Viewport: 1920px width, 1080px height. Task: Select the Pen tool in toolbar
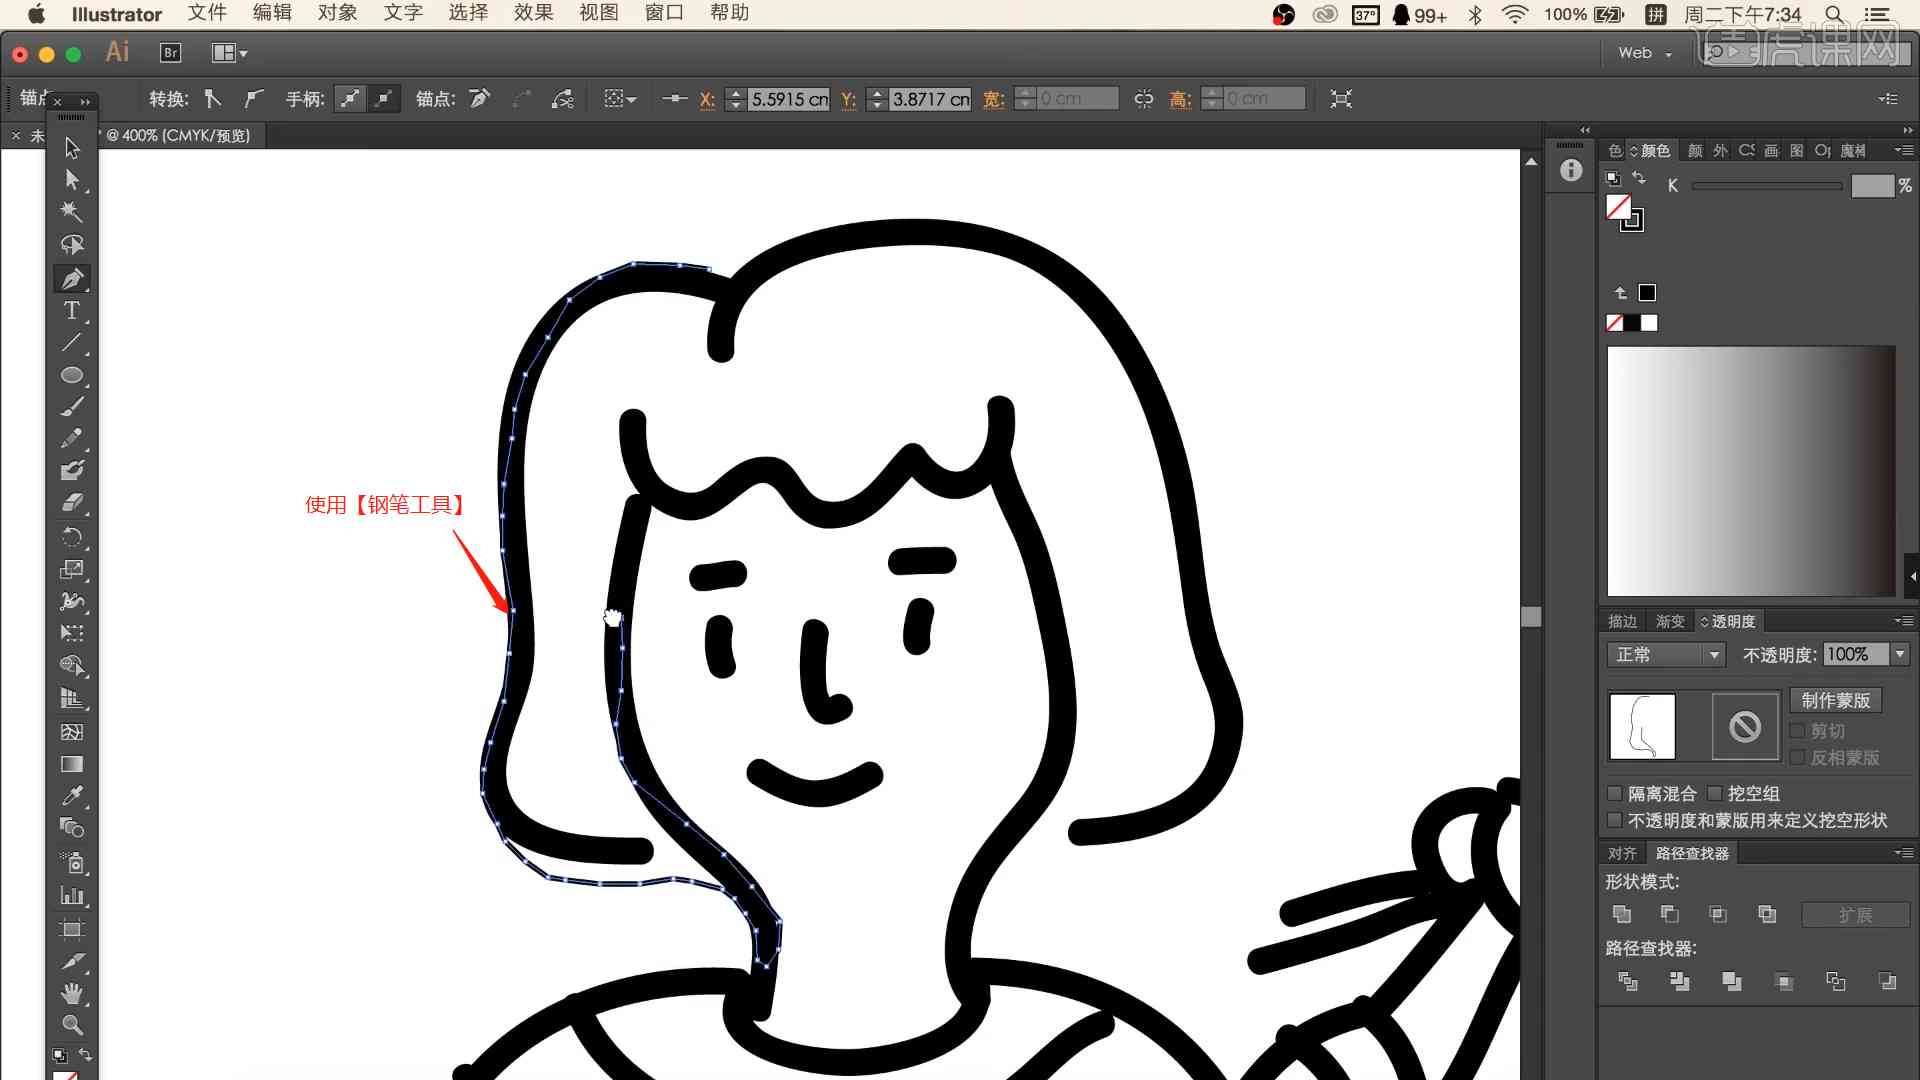(x=73, y=277)
